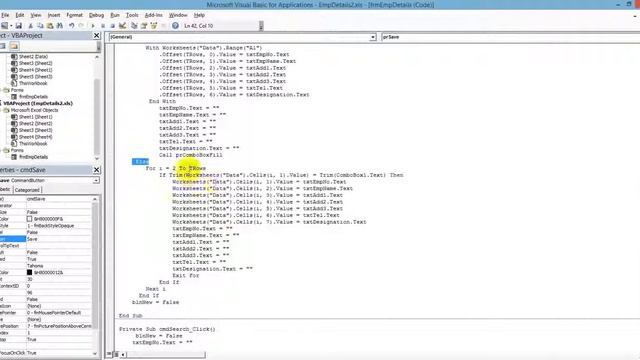Click the fmMousePointerDefault property value
The width and height of the screenshot is (640, 360).
point(59,313)
